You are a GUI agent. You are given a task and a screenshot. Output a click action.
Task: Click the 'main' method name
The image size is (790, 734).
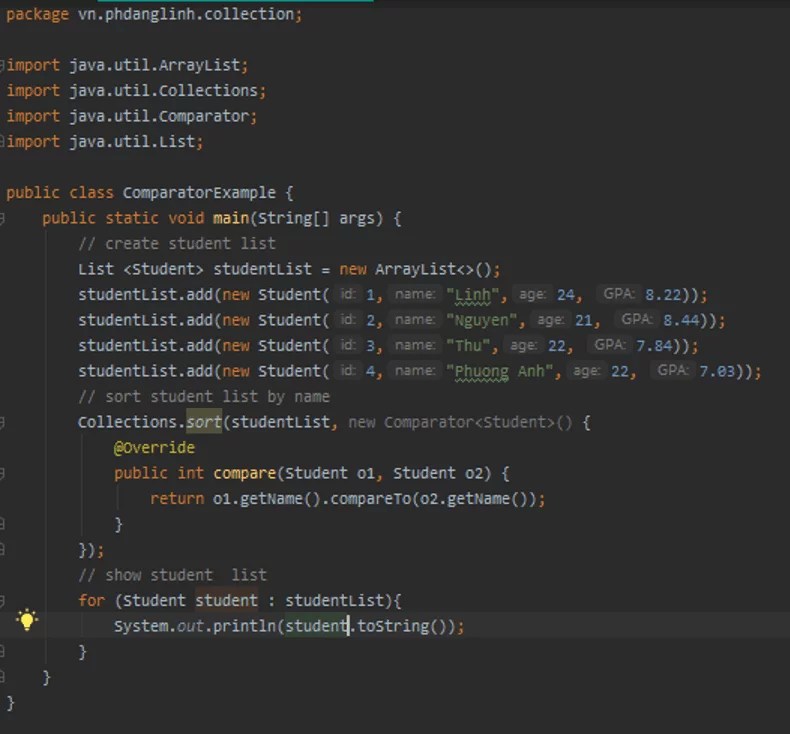(231, 218)
